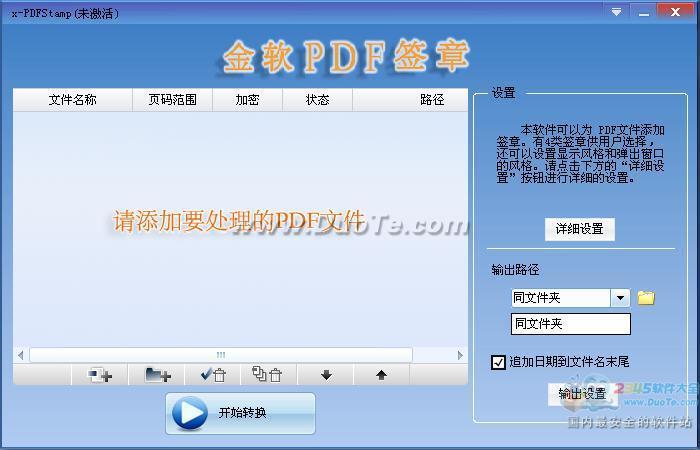The width and height of the screenshot is (700, 450).
Task: Browse output folder with yellow folder icon
Action: [646, 298]
